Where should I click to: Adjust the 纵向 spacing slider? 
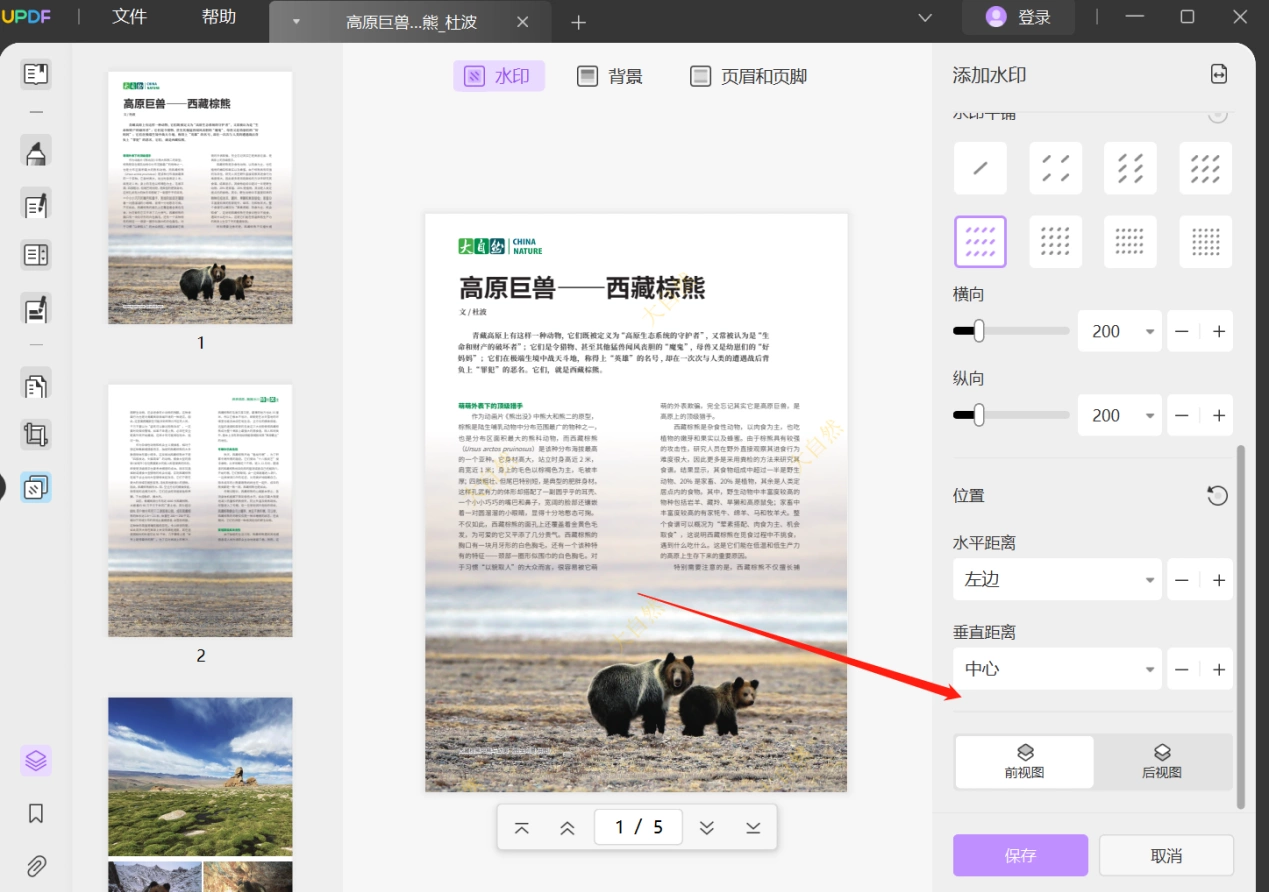point(1011,415)
